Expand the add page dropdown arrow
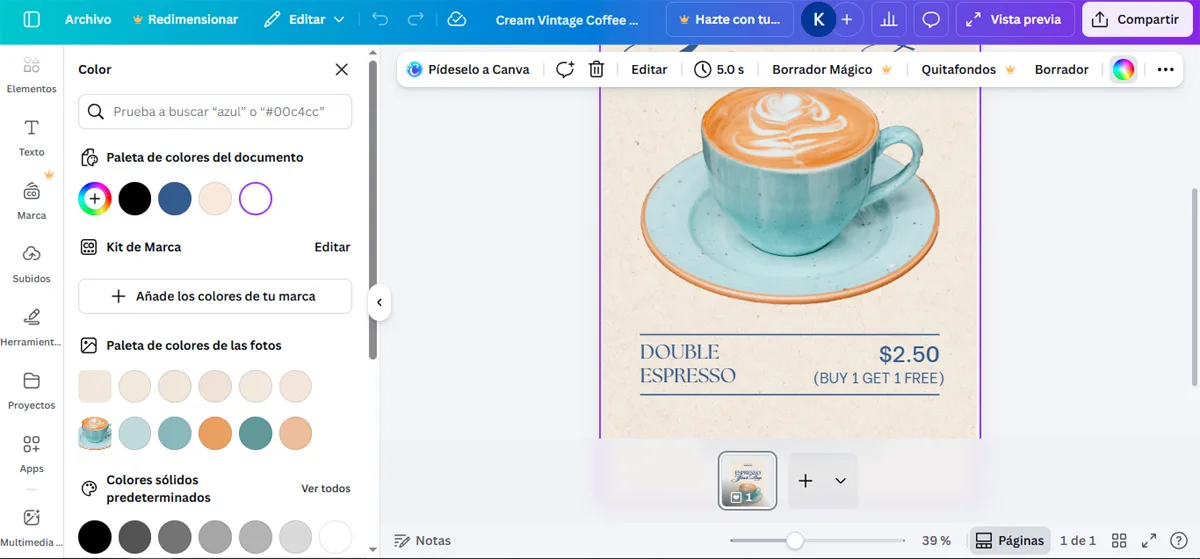1200x559 pixels. (x=840, y=481)
